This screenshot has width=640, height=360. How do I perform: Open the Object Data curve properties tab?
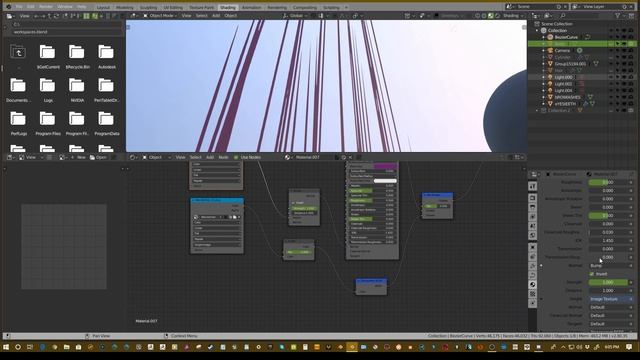coord(533,275)
